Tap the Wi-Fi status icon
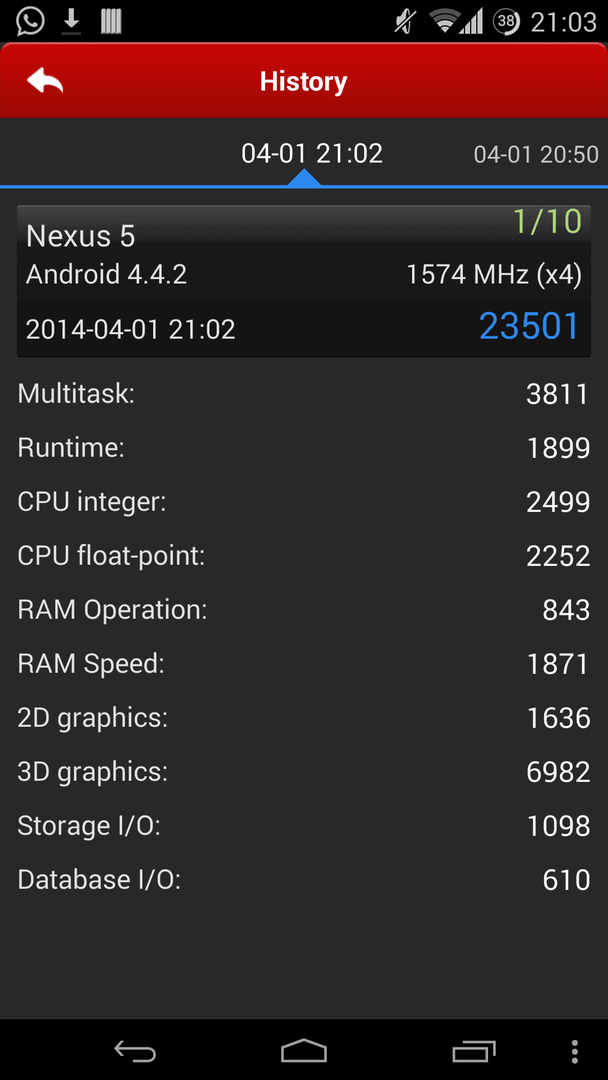The width and height of the screenshot is (608, 1080). (445, 21)
